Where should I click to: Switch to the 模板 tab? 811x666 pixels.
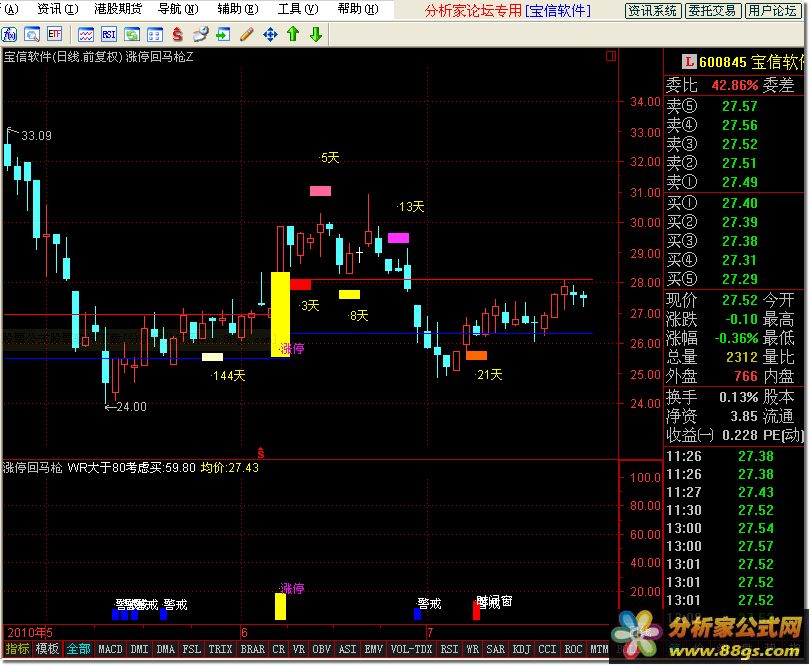coord(47,648)
